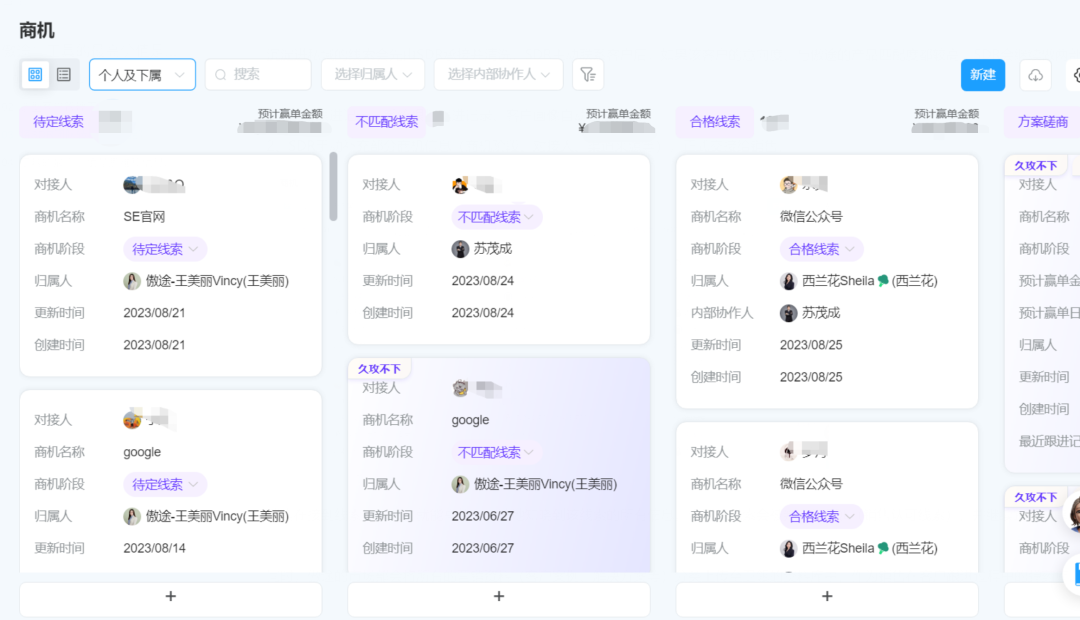
Task: Click the cloud download icon
Action: coord(1035,75)
